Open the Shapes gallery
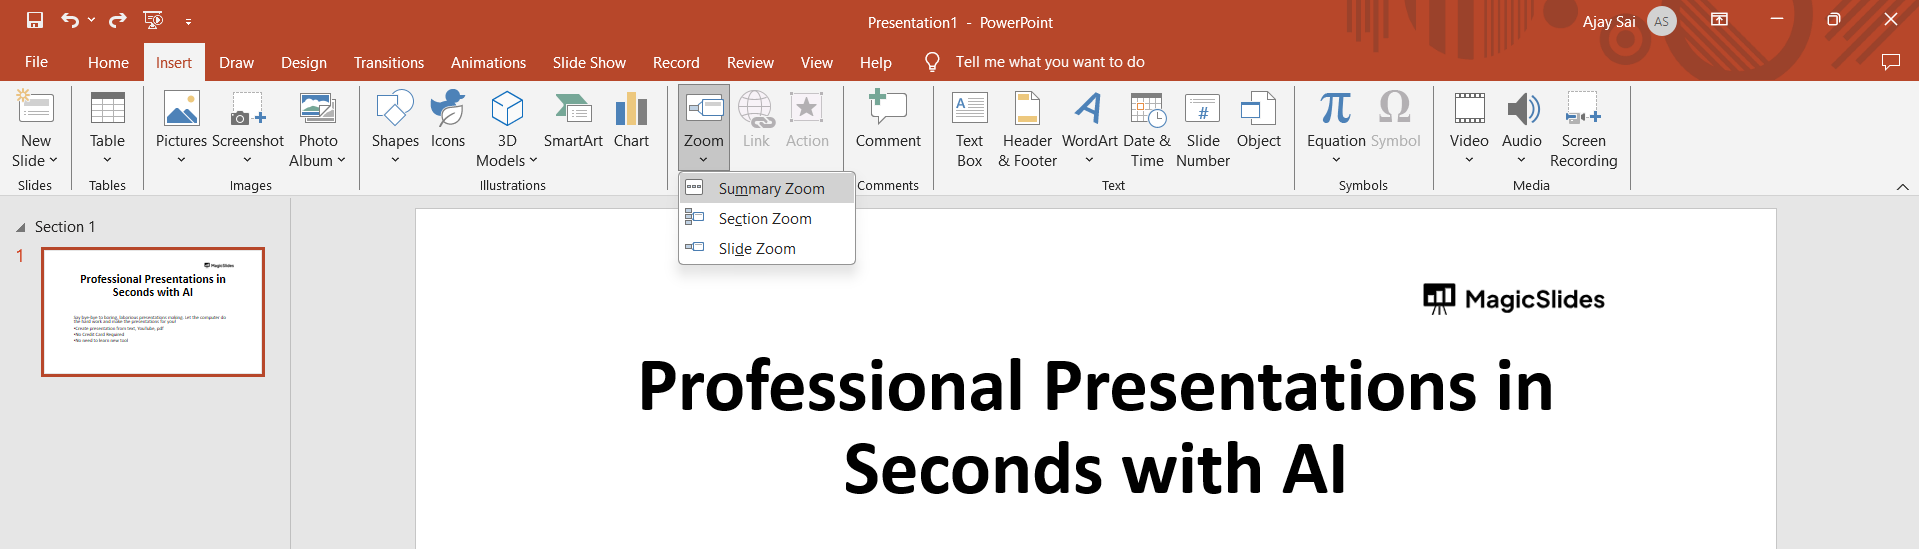The width and height of the screenshot is (1919, 549). tap(395, 128)
